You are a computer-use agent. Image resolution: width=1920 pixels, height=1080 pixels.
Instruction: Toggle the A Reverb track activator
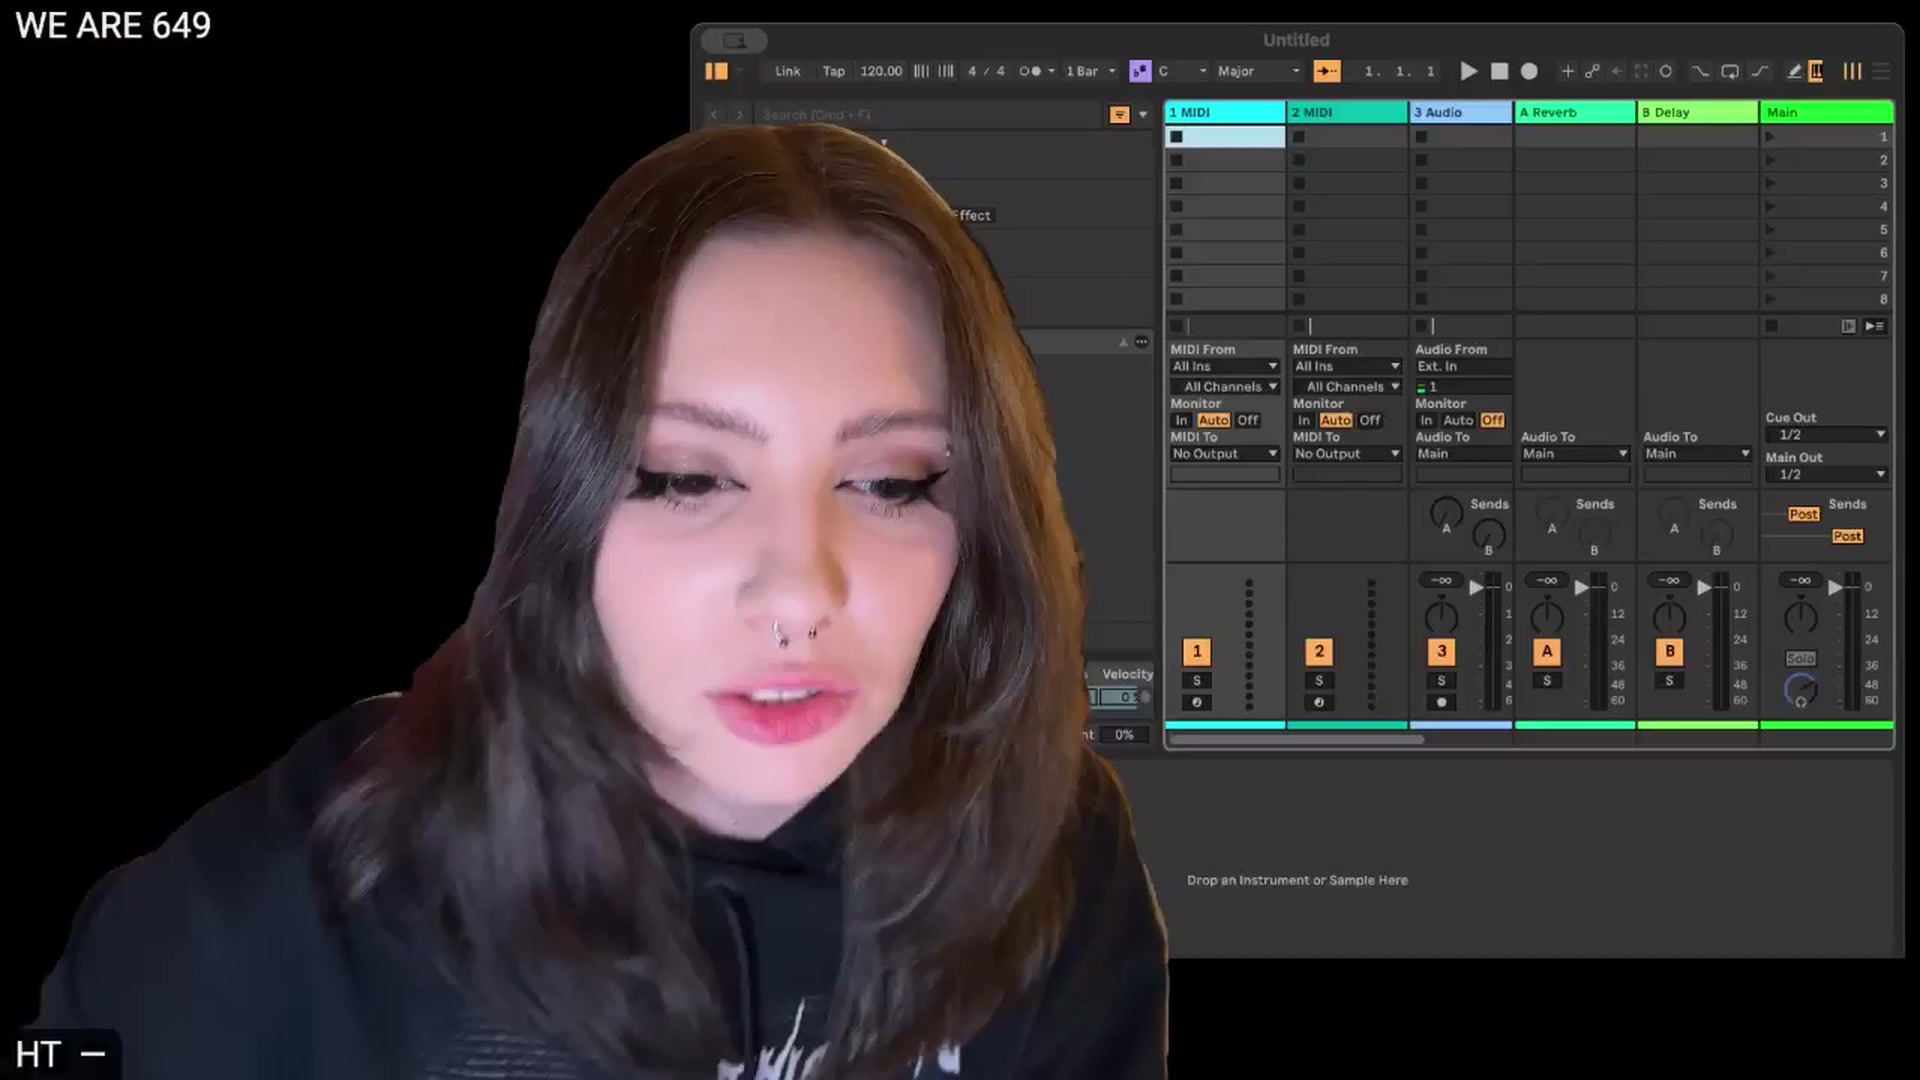tap(1547, 652)
